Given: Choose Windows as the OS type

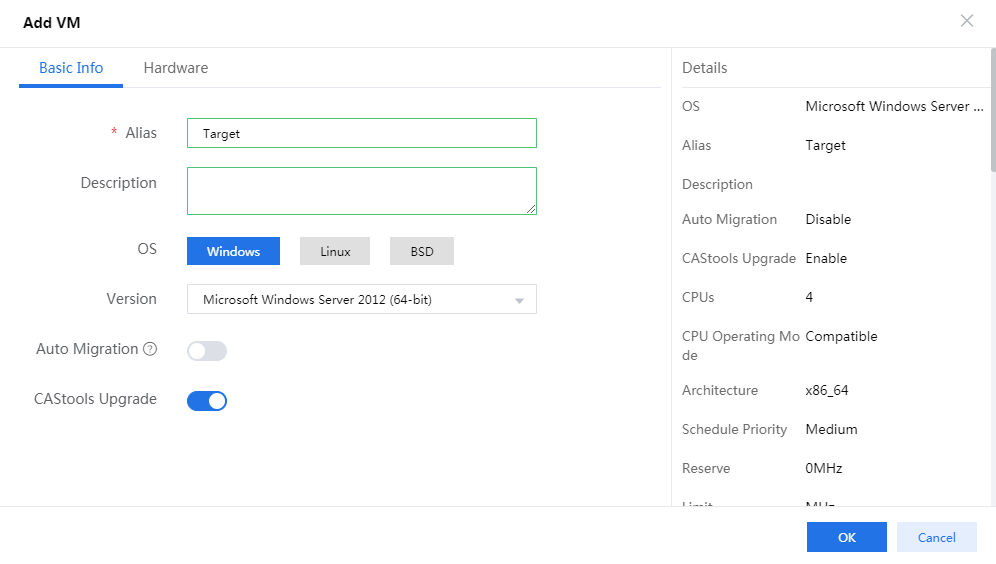Looking at the screenshot, I should (233, 251).
